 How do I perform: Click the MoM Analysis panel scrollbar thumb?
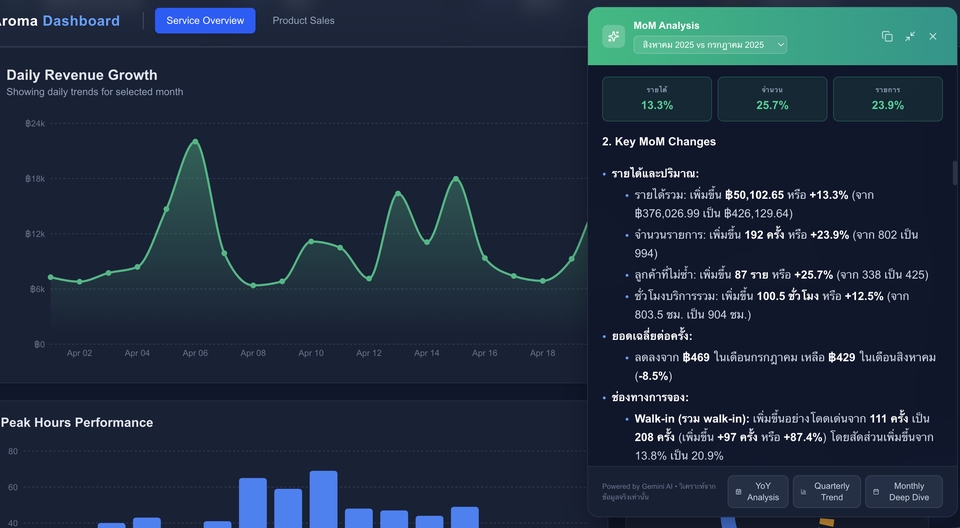click(x=954, y=173)
